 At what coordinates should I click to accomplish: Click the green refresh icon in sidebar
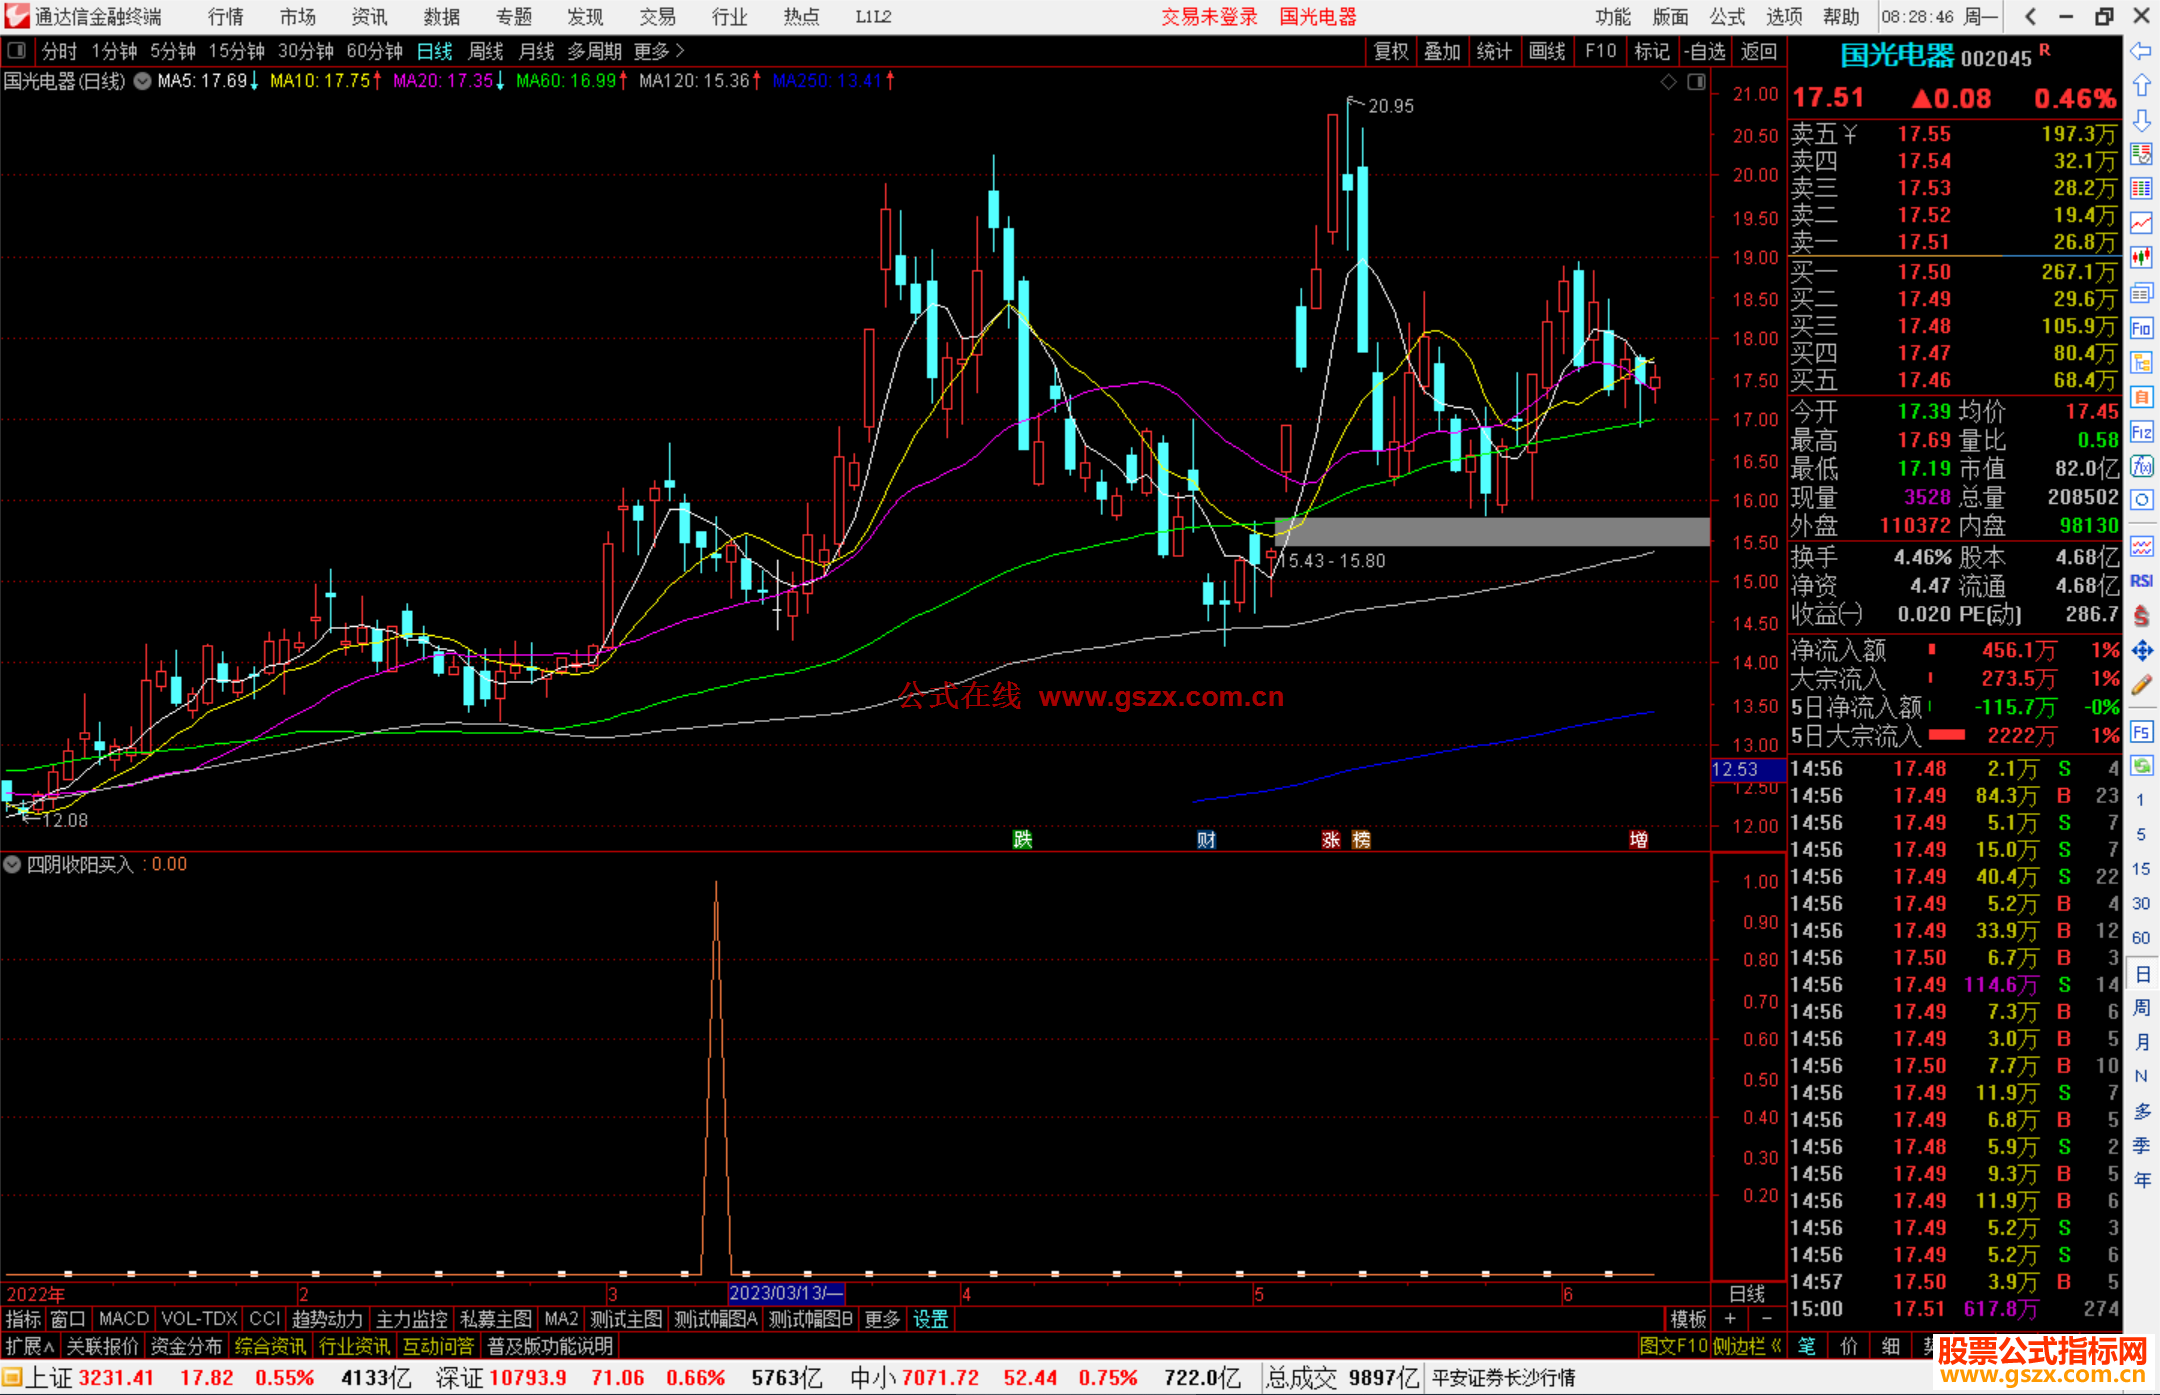(x=2141, y=766)
